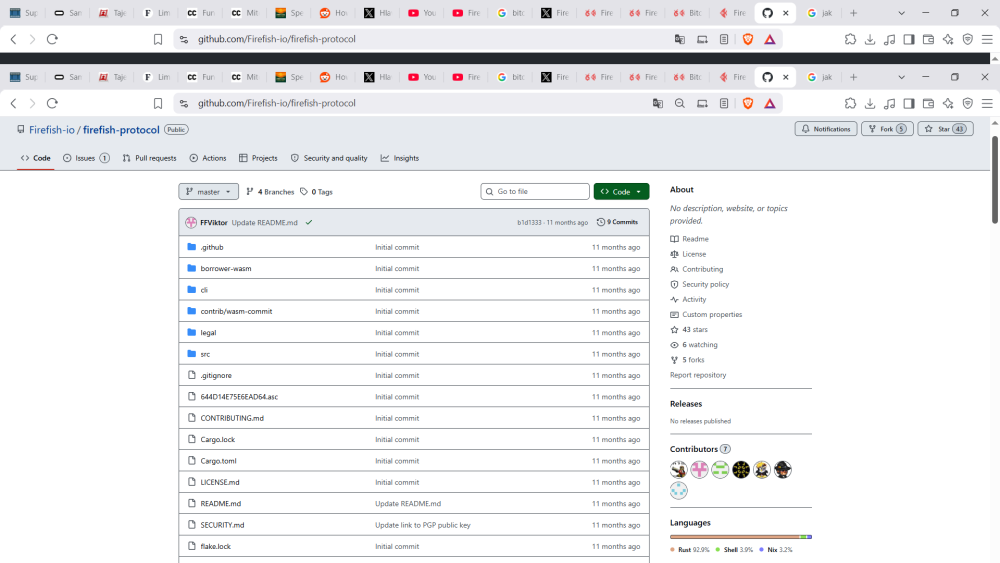
Task: Switch to the Issues tab
Action: (x=86, y=158)
